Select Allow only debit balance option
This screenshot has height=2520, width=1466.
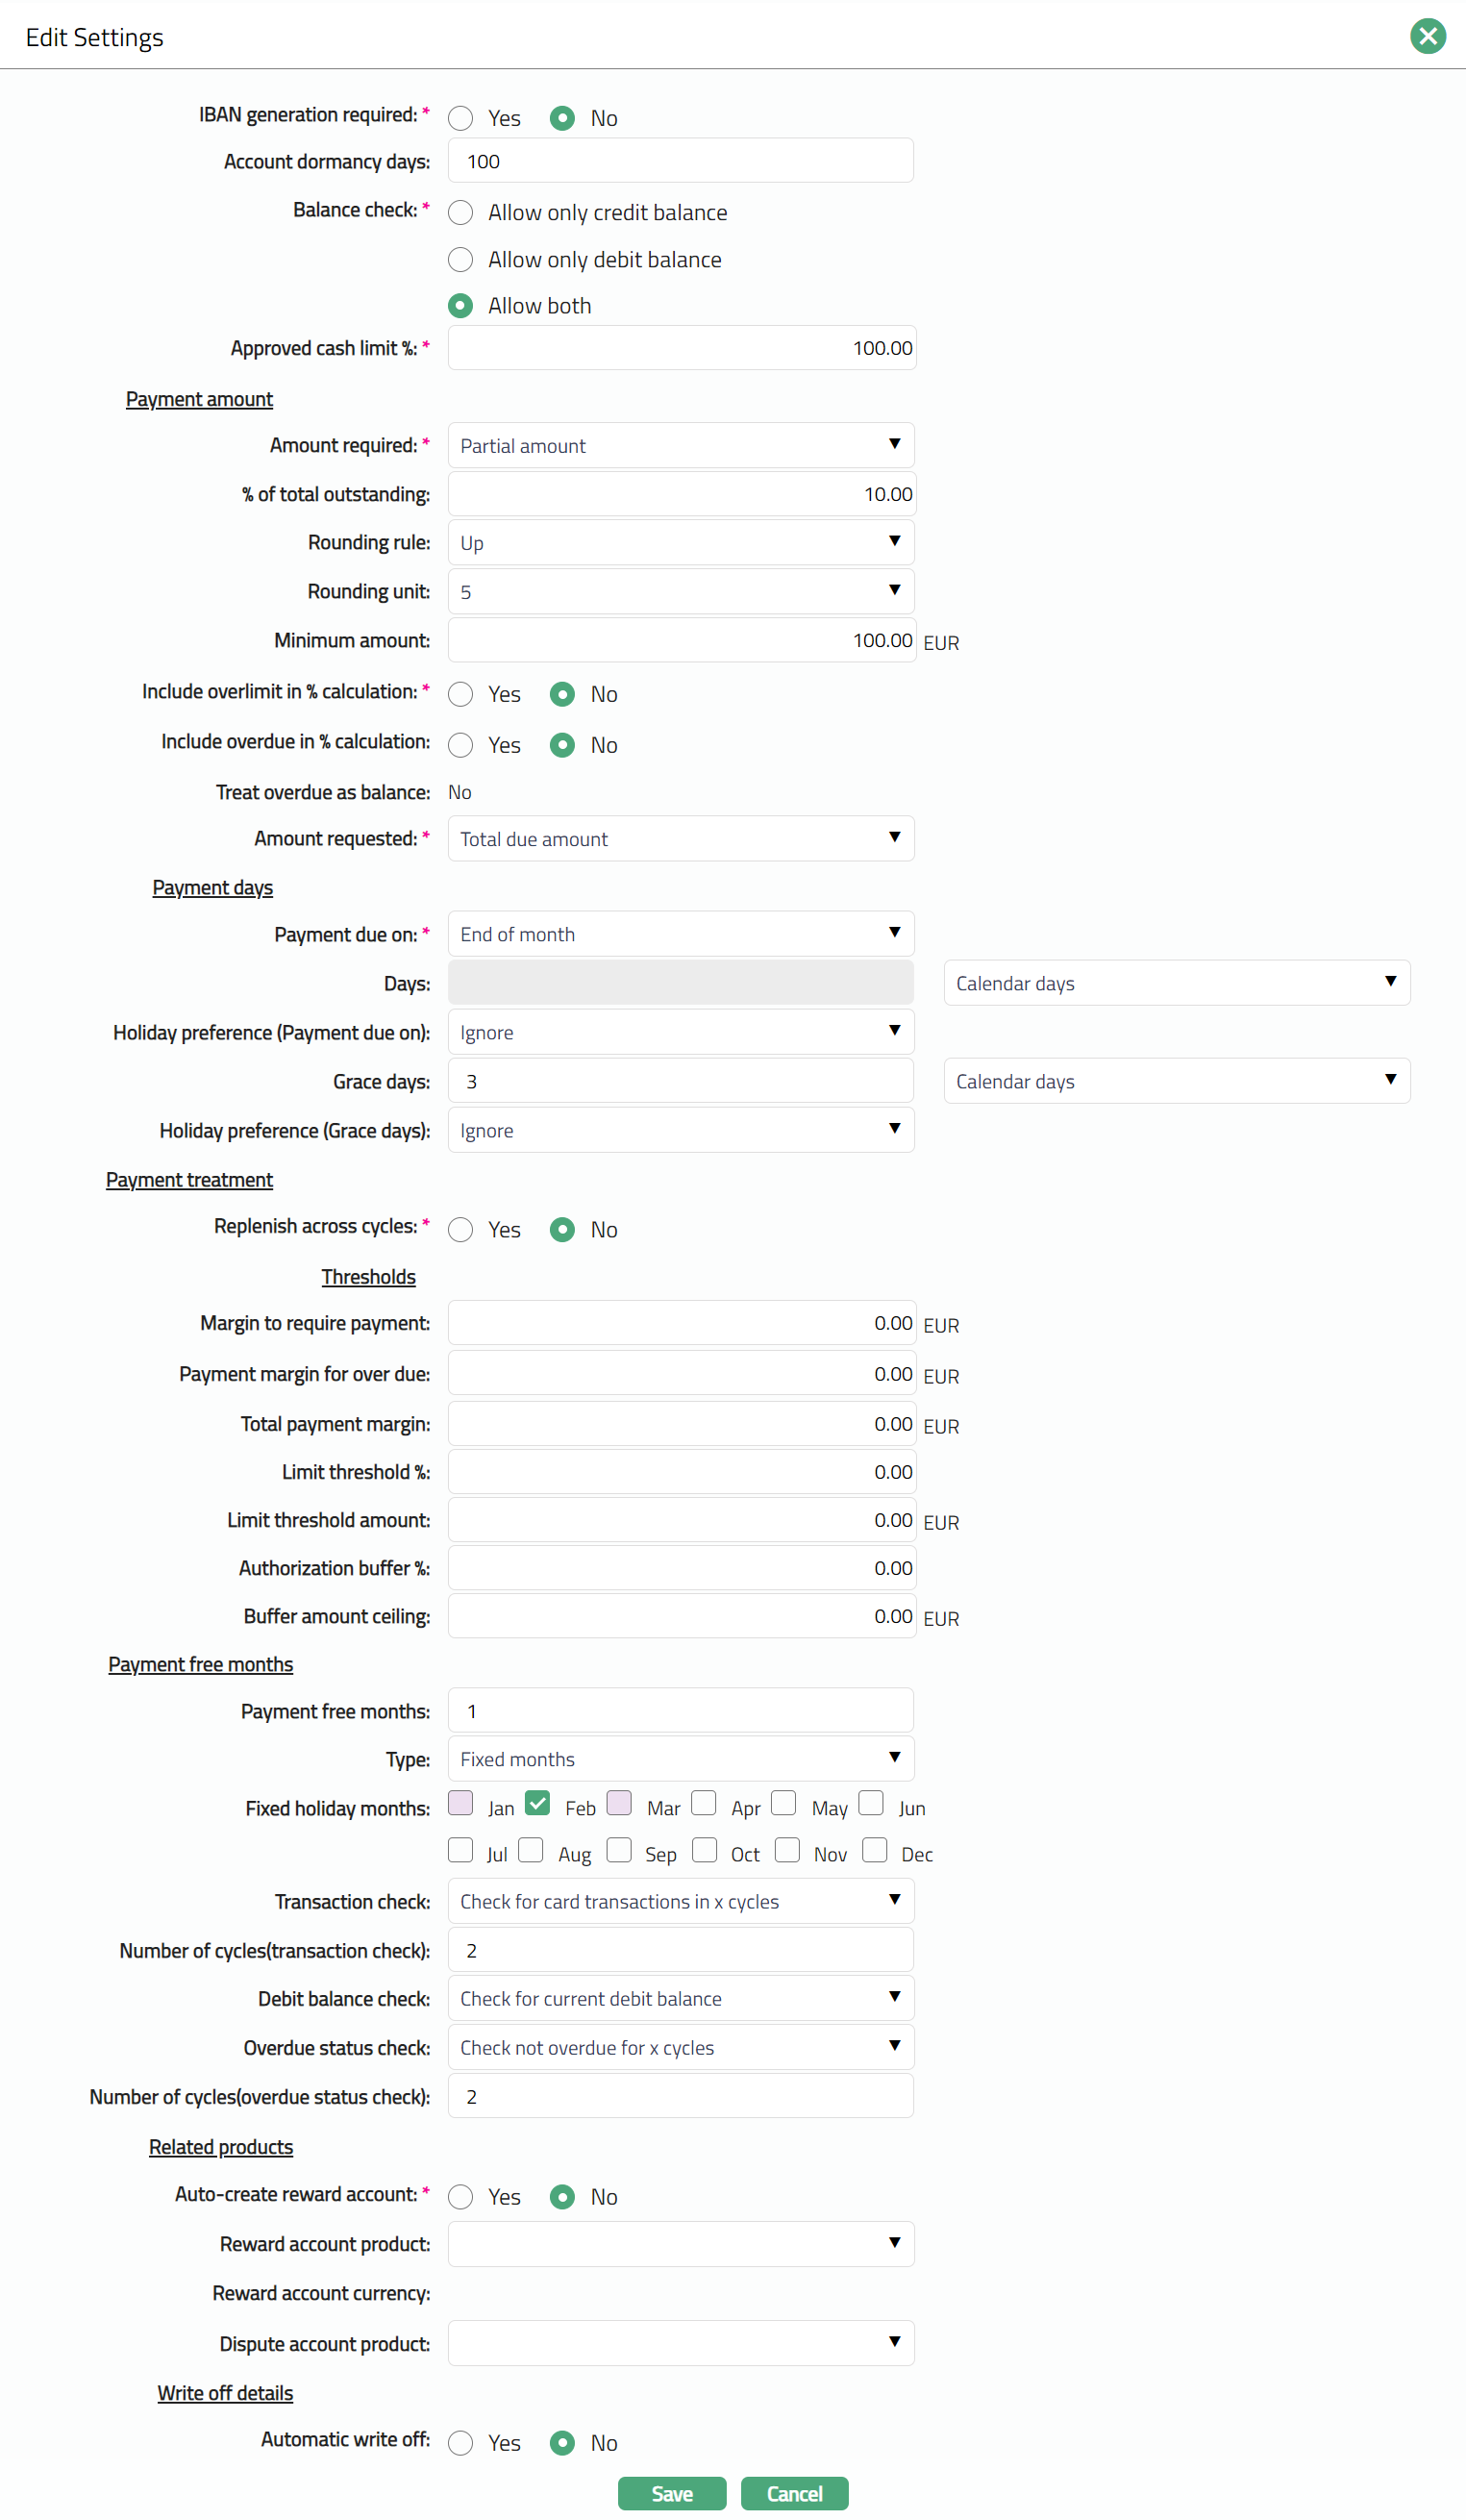click(460, 260)
